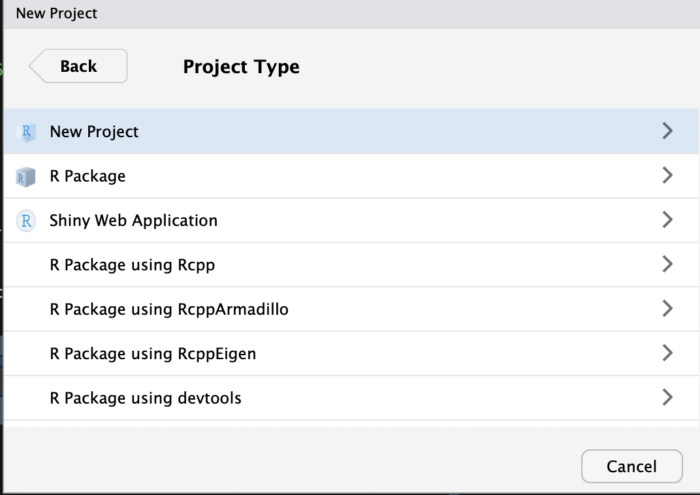This screenshot has width=700, height=495.
Task: Open the chevron for R Package using RcppArmadillo
Action: point(667,308)
